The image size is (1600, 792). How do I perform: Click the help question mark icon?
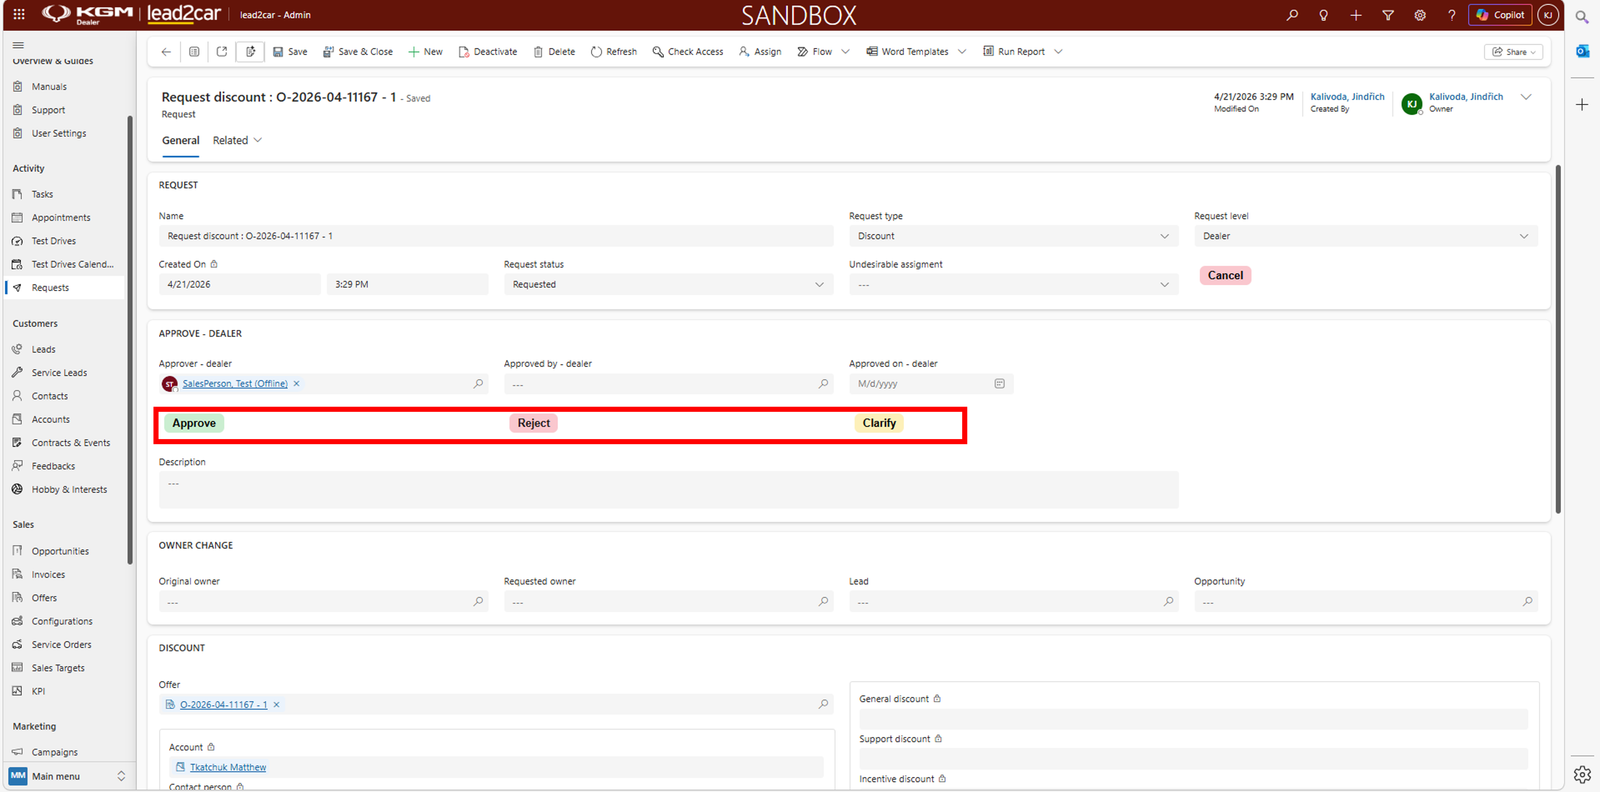coord(1452,15)
